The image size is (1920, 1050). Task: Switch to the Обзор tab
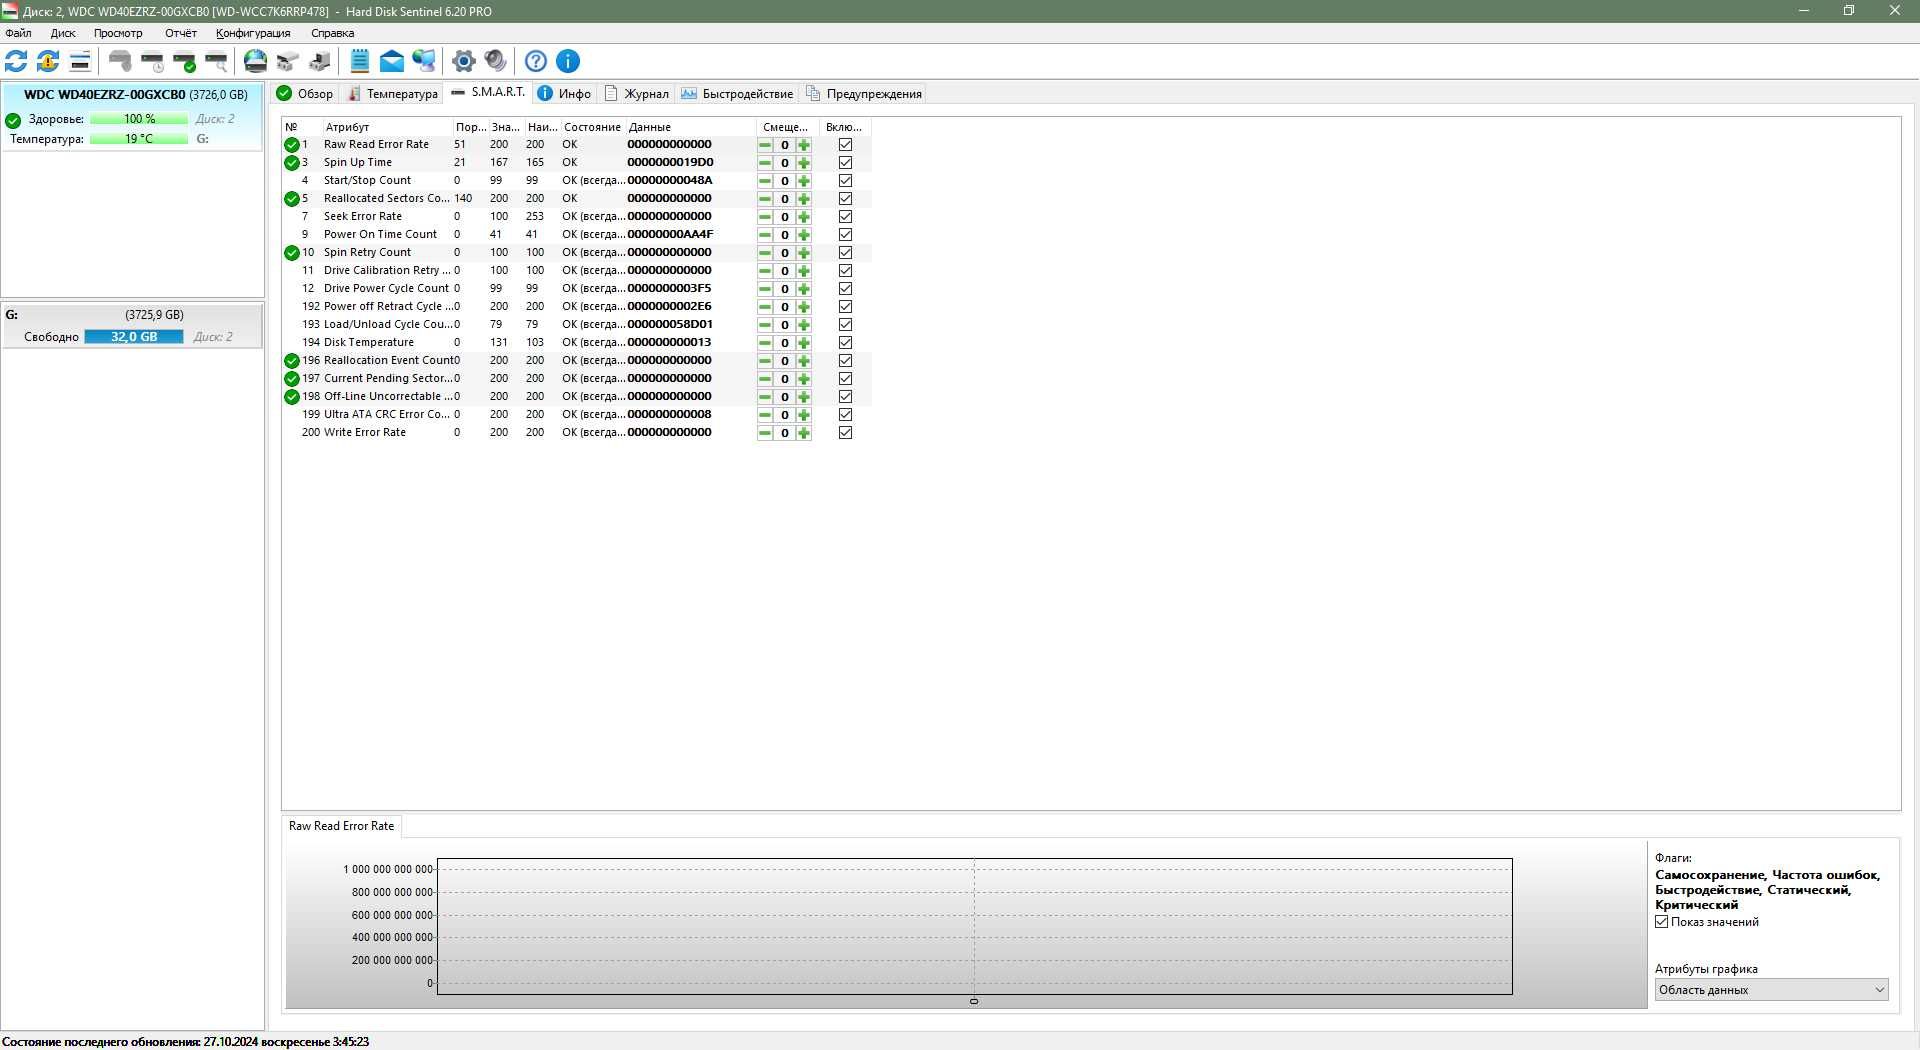[x=305, y=94]
